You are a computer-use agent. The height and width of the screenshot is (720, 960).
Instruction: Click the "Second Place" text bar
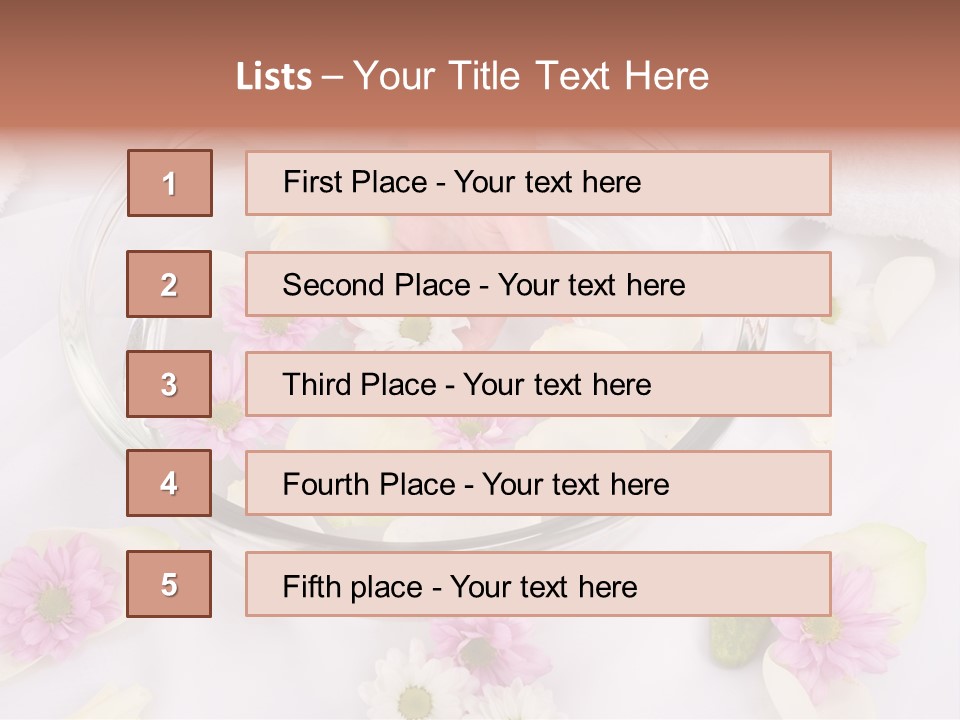(x=538, y=284)
